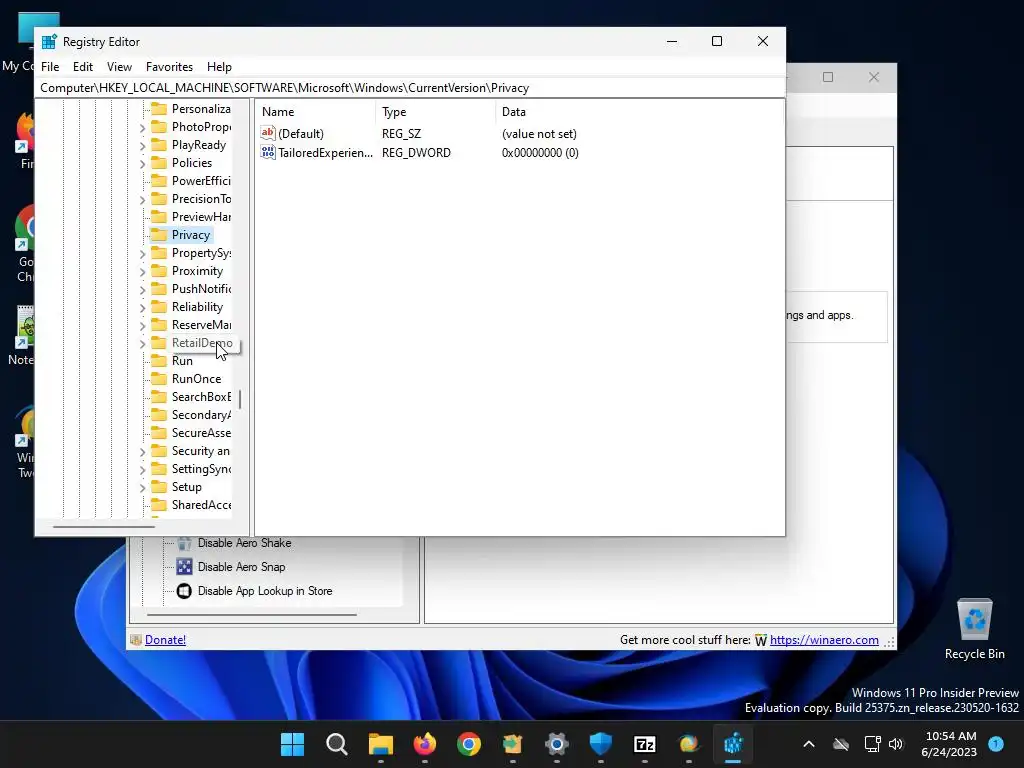The image size is (1024, 768).
Task: Open Windows Security shield in taskbar
Action: [x=600, y=744]
